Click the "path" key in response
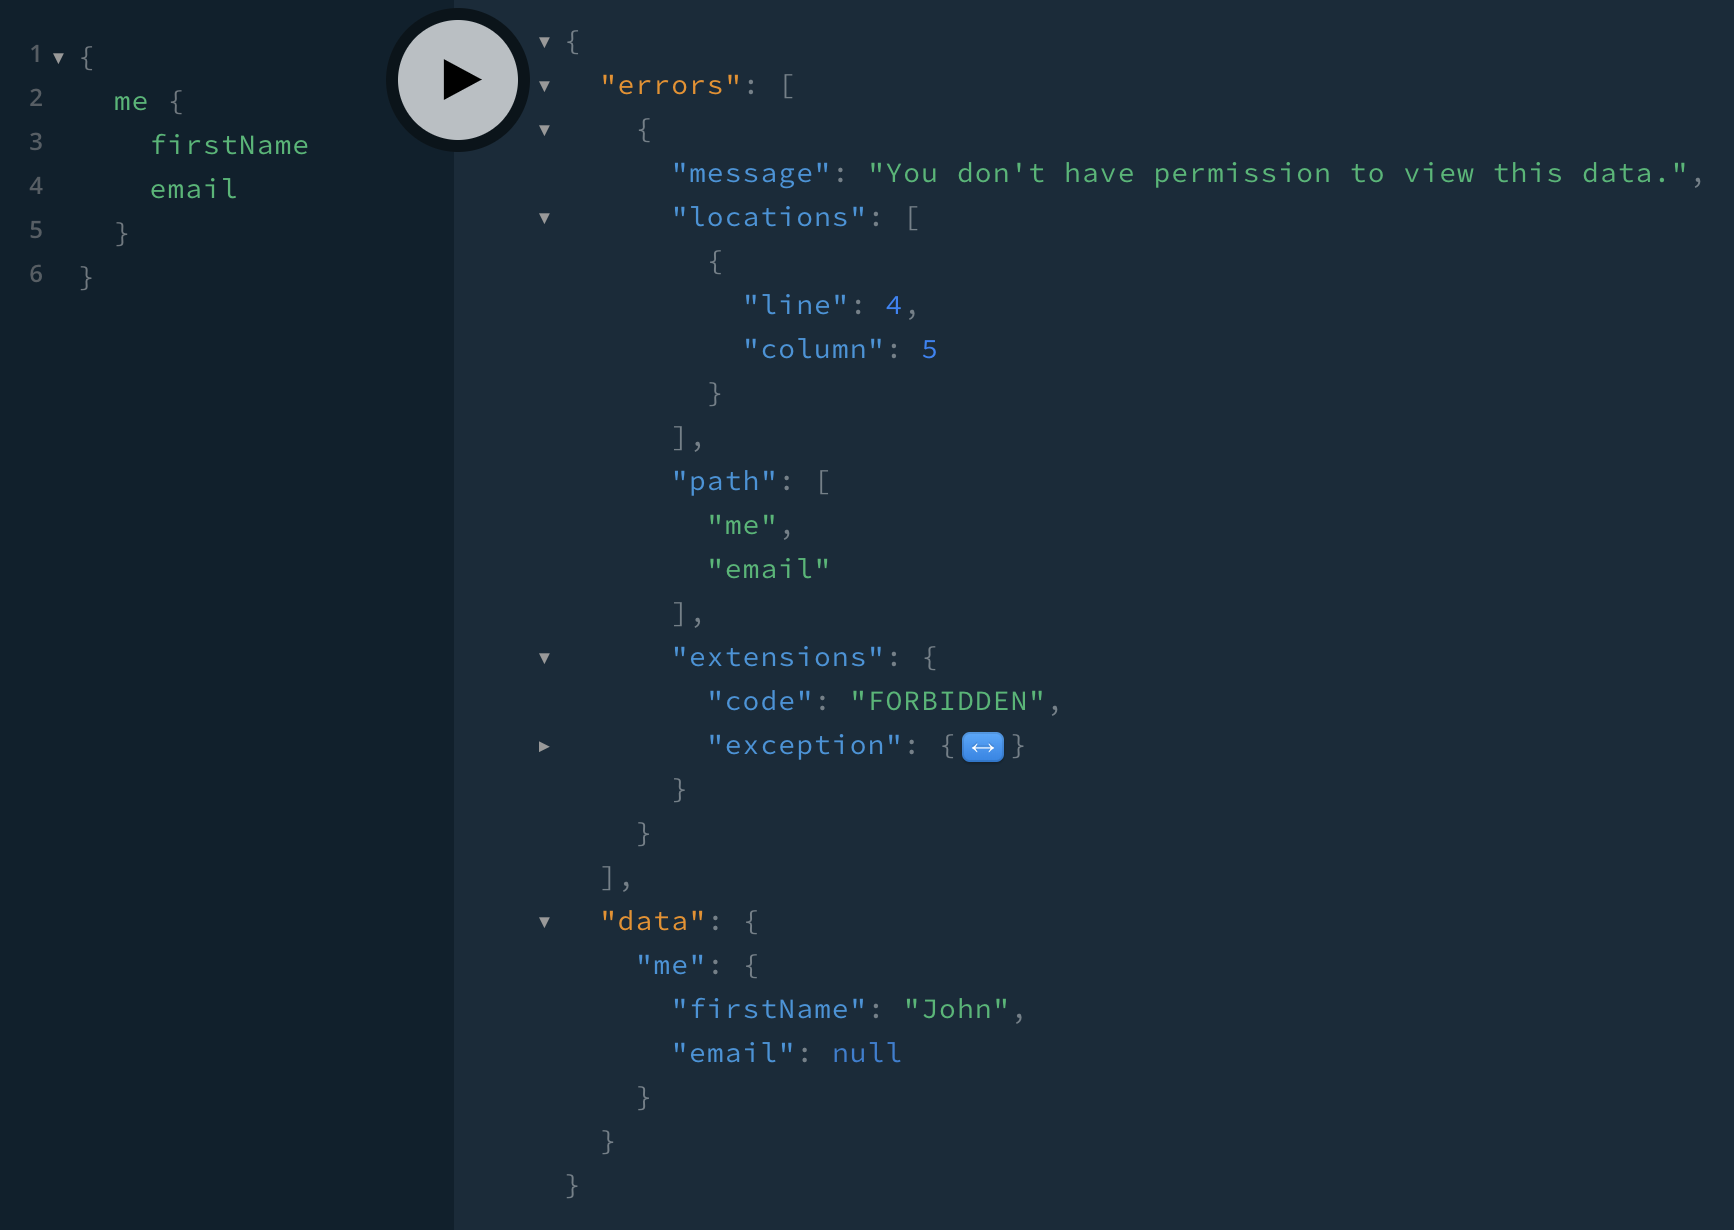The image size is (1734, 1230). 724,482
